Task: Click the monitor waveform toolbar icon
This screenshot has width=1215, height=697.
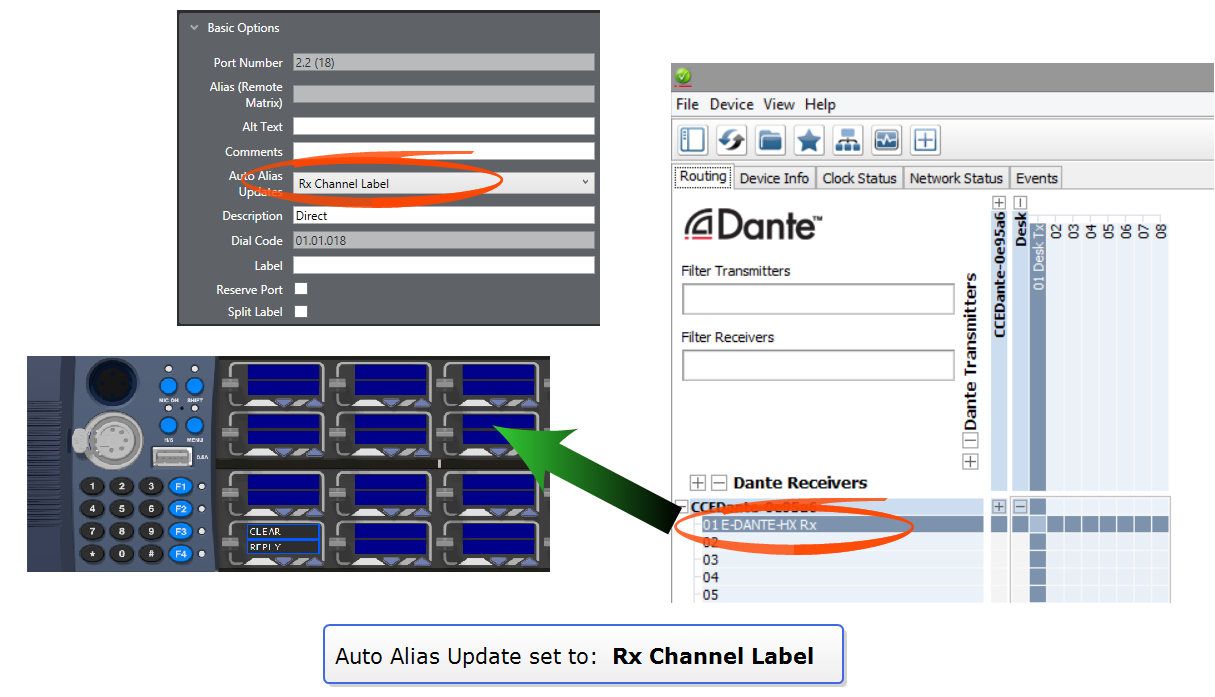Action: click(x=887, y=140)
